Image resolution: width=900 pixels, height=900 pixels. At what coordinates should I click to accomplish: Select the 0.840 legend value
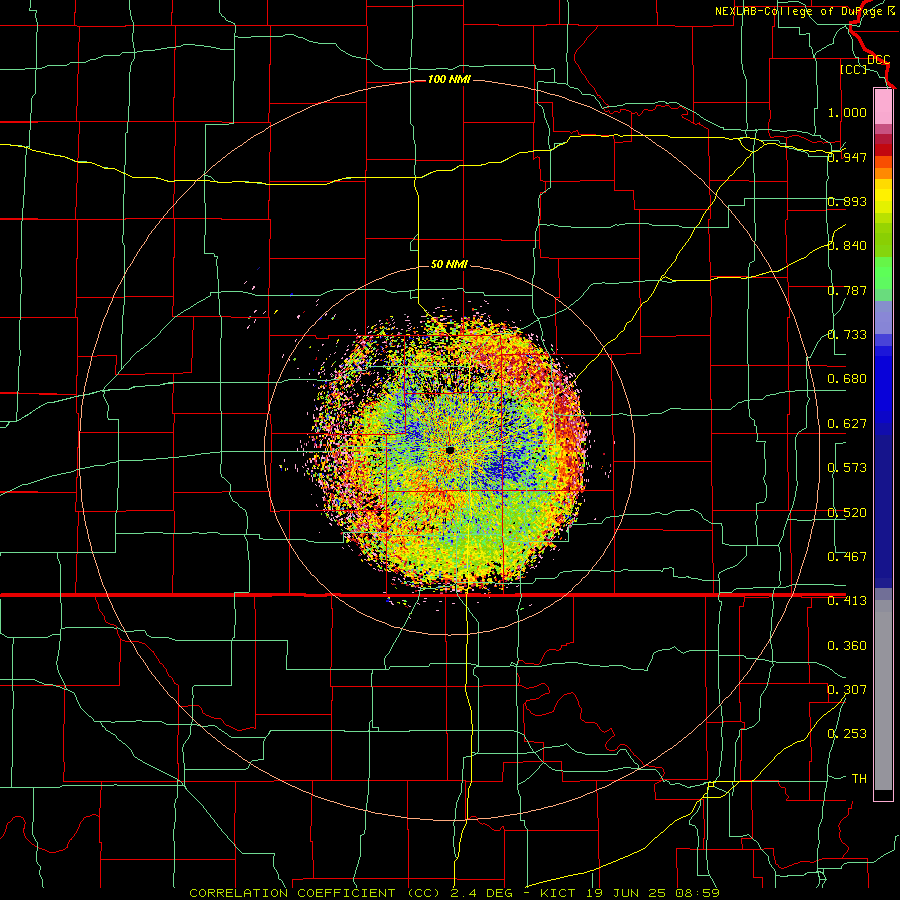pos(847,246)
